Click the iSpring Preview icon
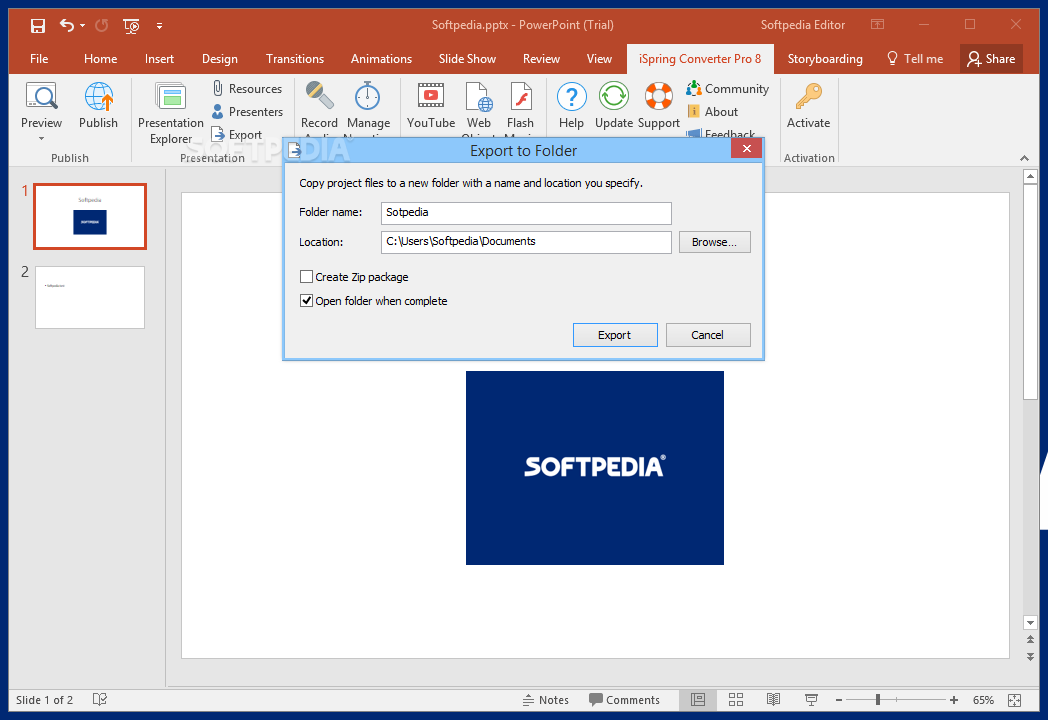The width and height of the screenshot is (1048, 720). pos(41,96)
